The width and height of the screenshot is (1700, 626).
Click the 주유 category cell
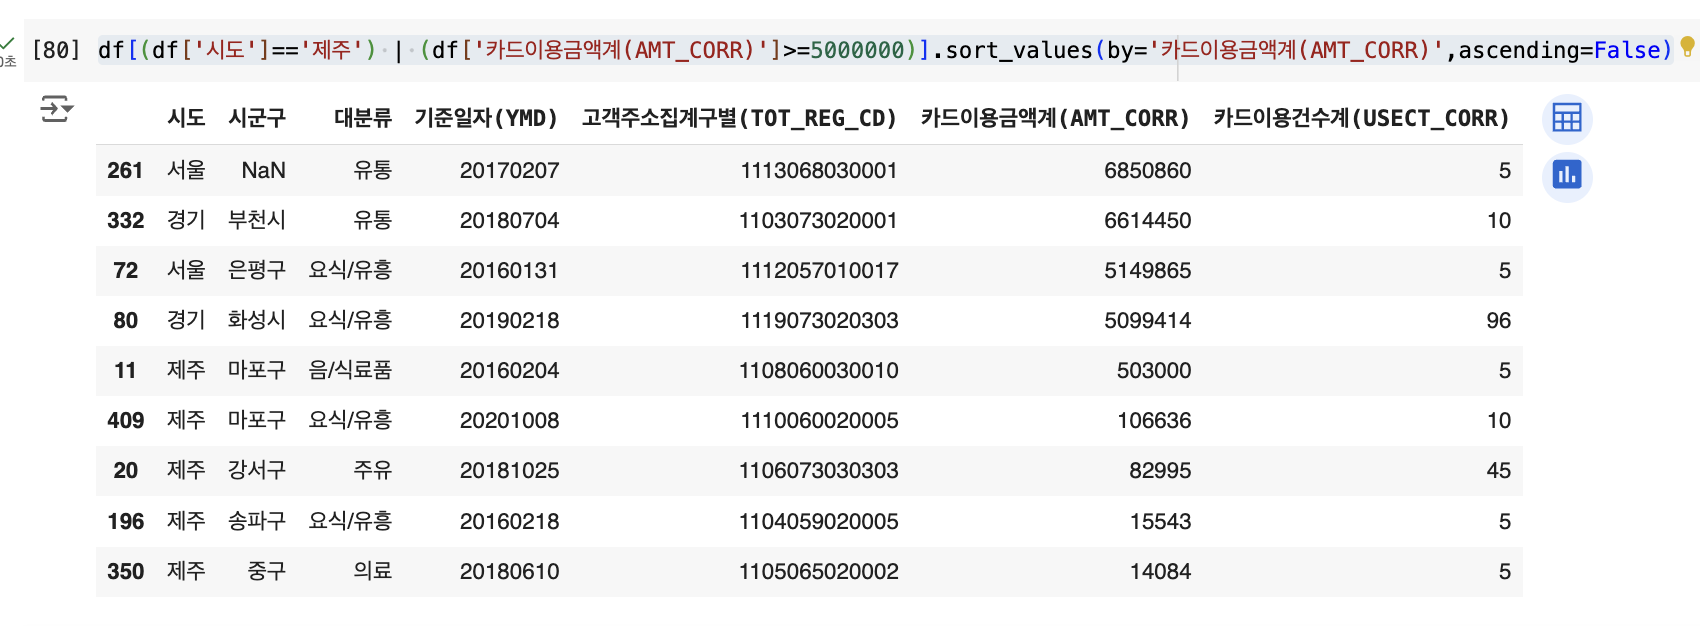(x=373, y=470)
